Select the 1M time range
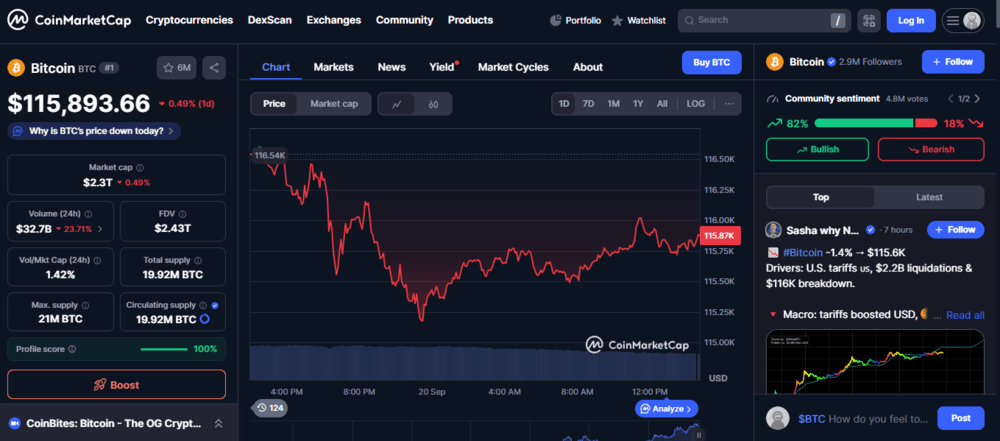 (614, 103)
